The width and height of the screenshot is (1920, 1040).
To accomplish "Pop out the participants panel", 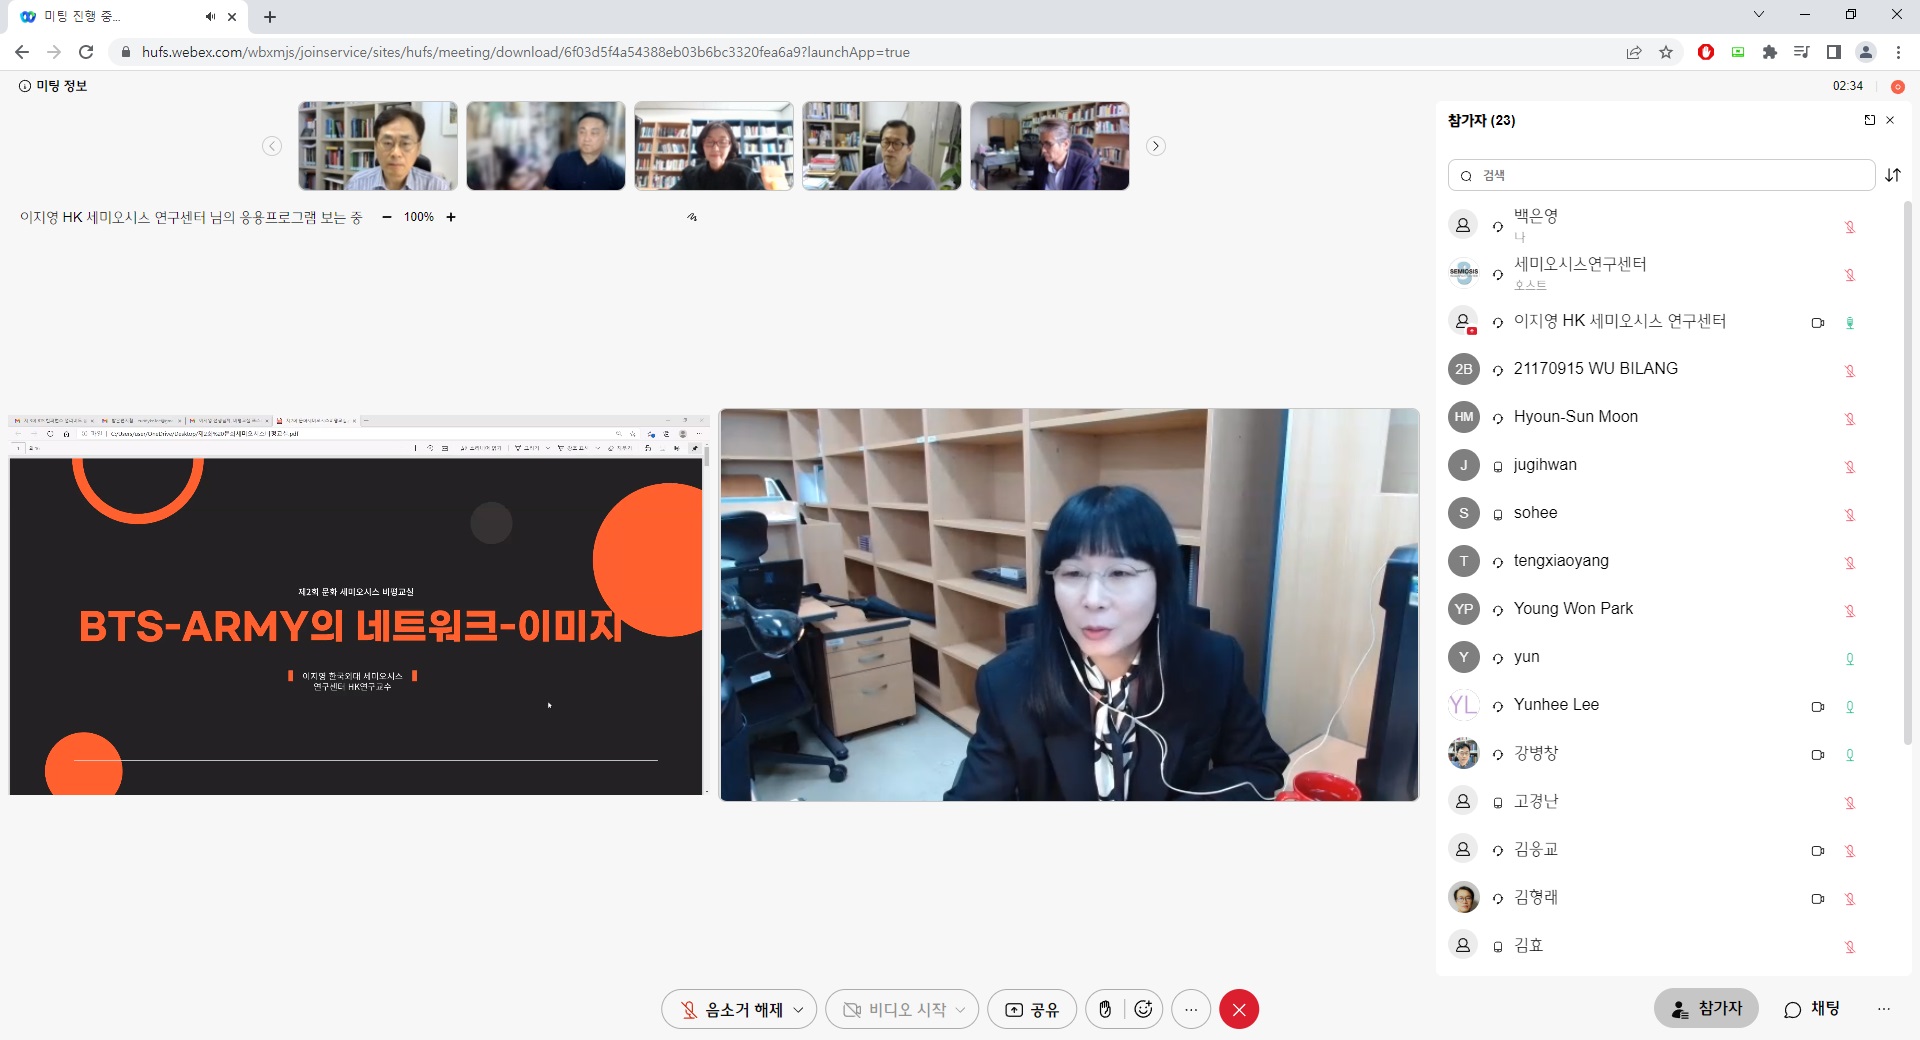I will point(1869,120).
